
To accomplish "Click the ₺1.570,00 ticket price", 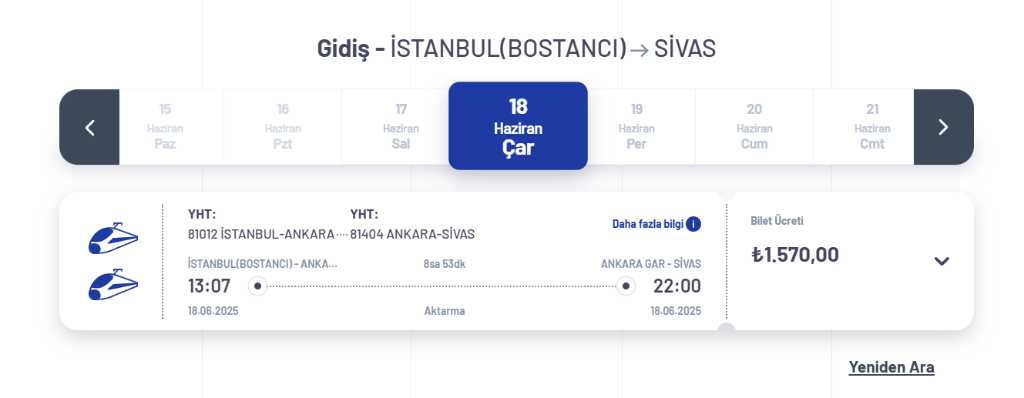I will click(x=795, y=254).
